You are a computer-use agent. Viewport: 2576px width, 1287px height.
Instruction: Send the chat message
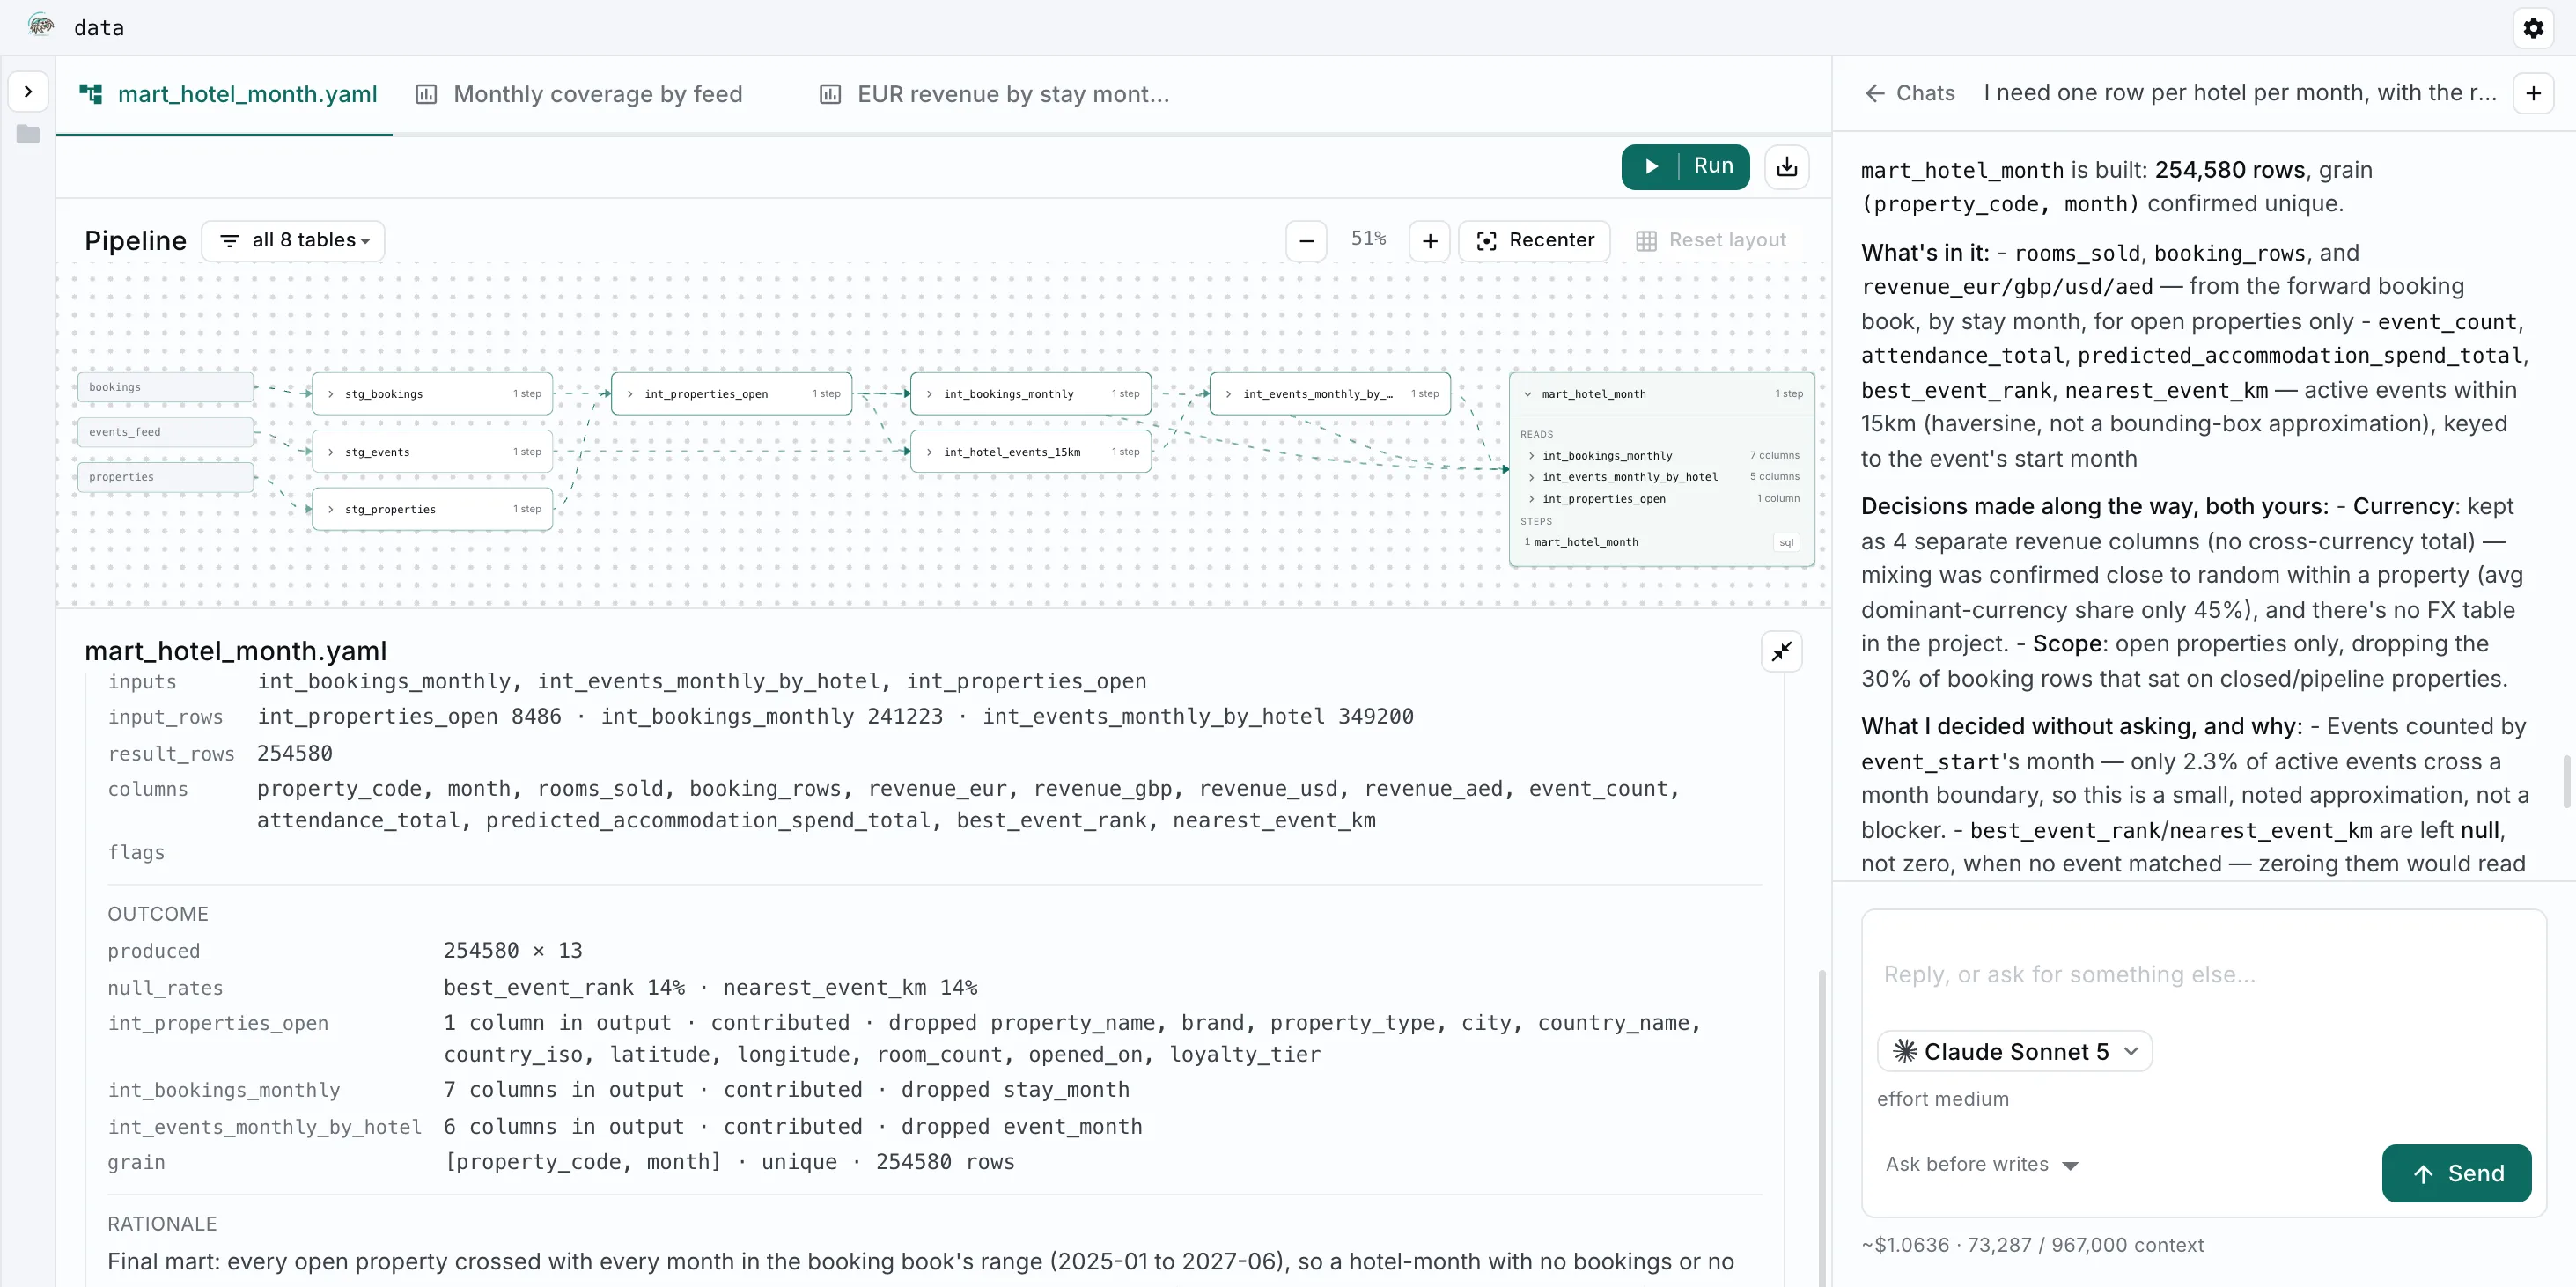[2456, 1174]
